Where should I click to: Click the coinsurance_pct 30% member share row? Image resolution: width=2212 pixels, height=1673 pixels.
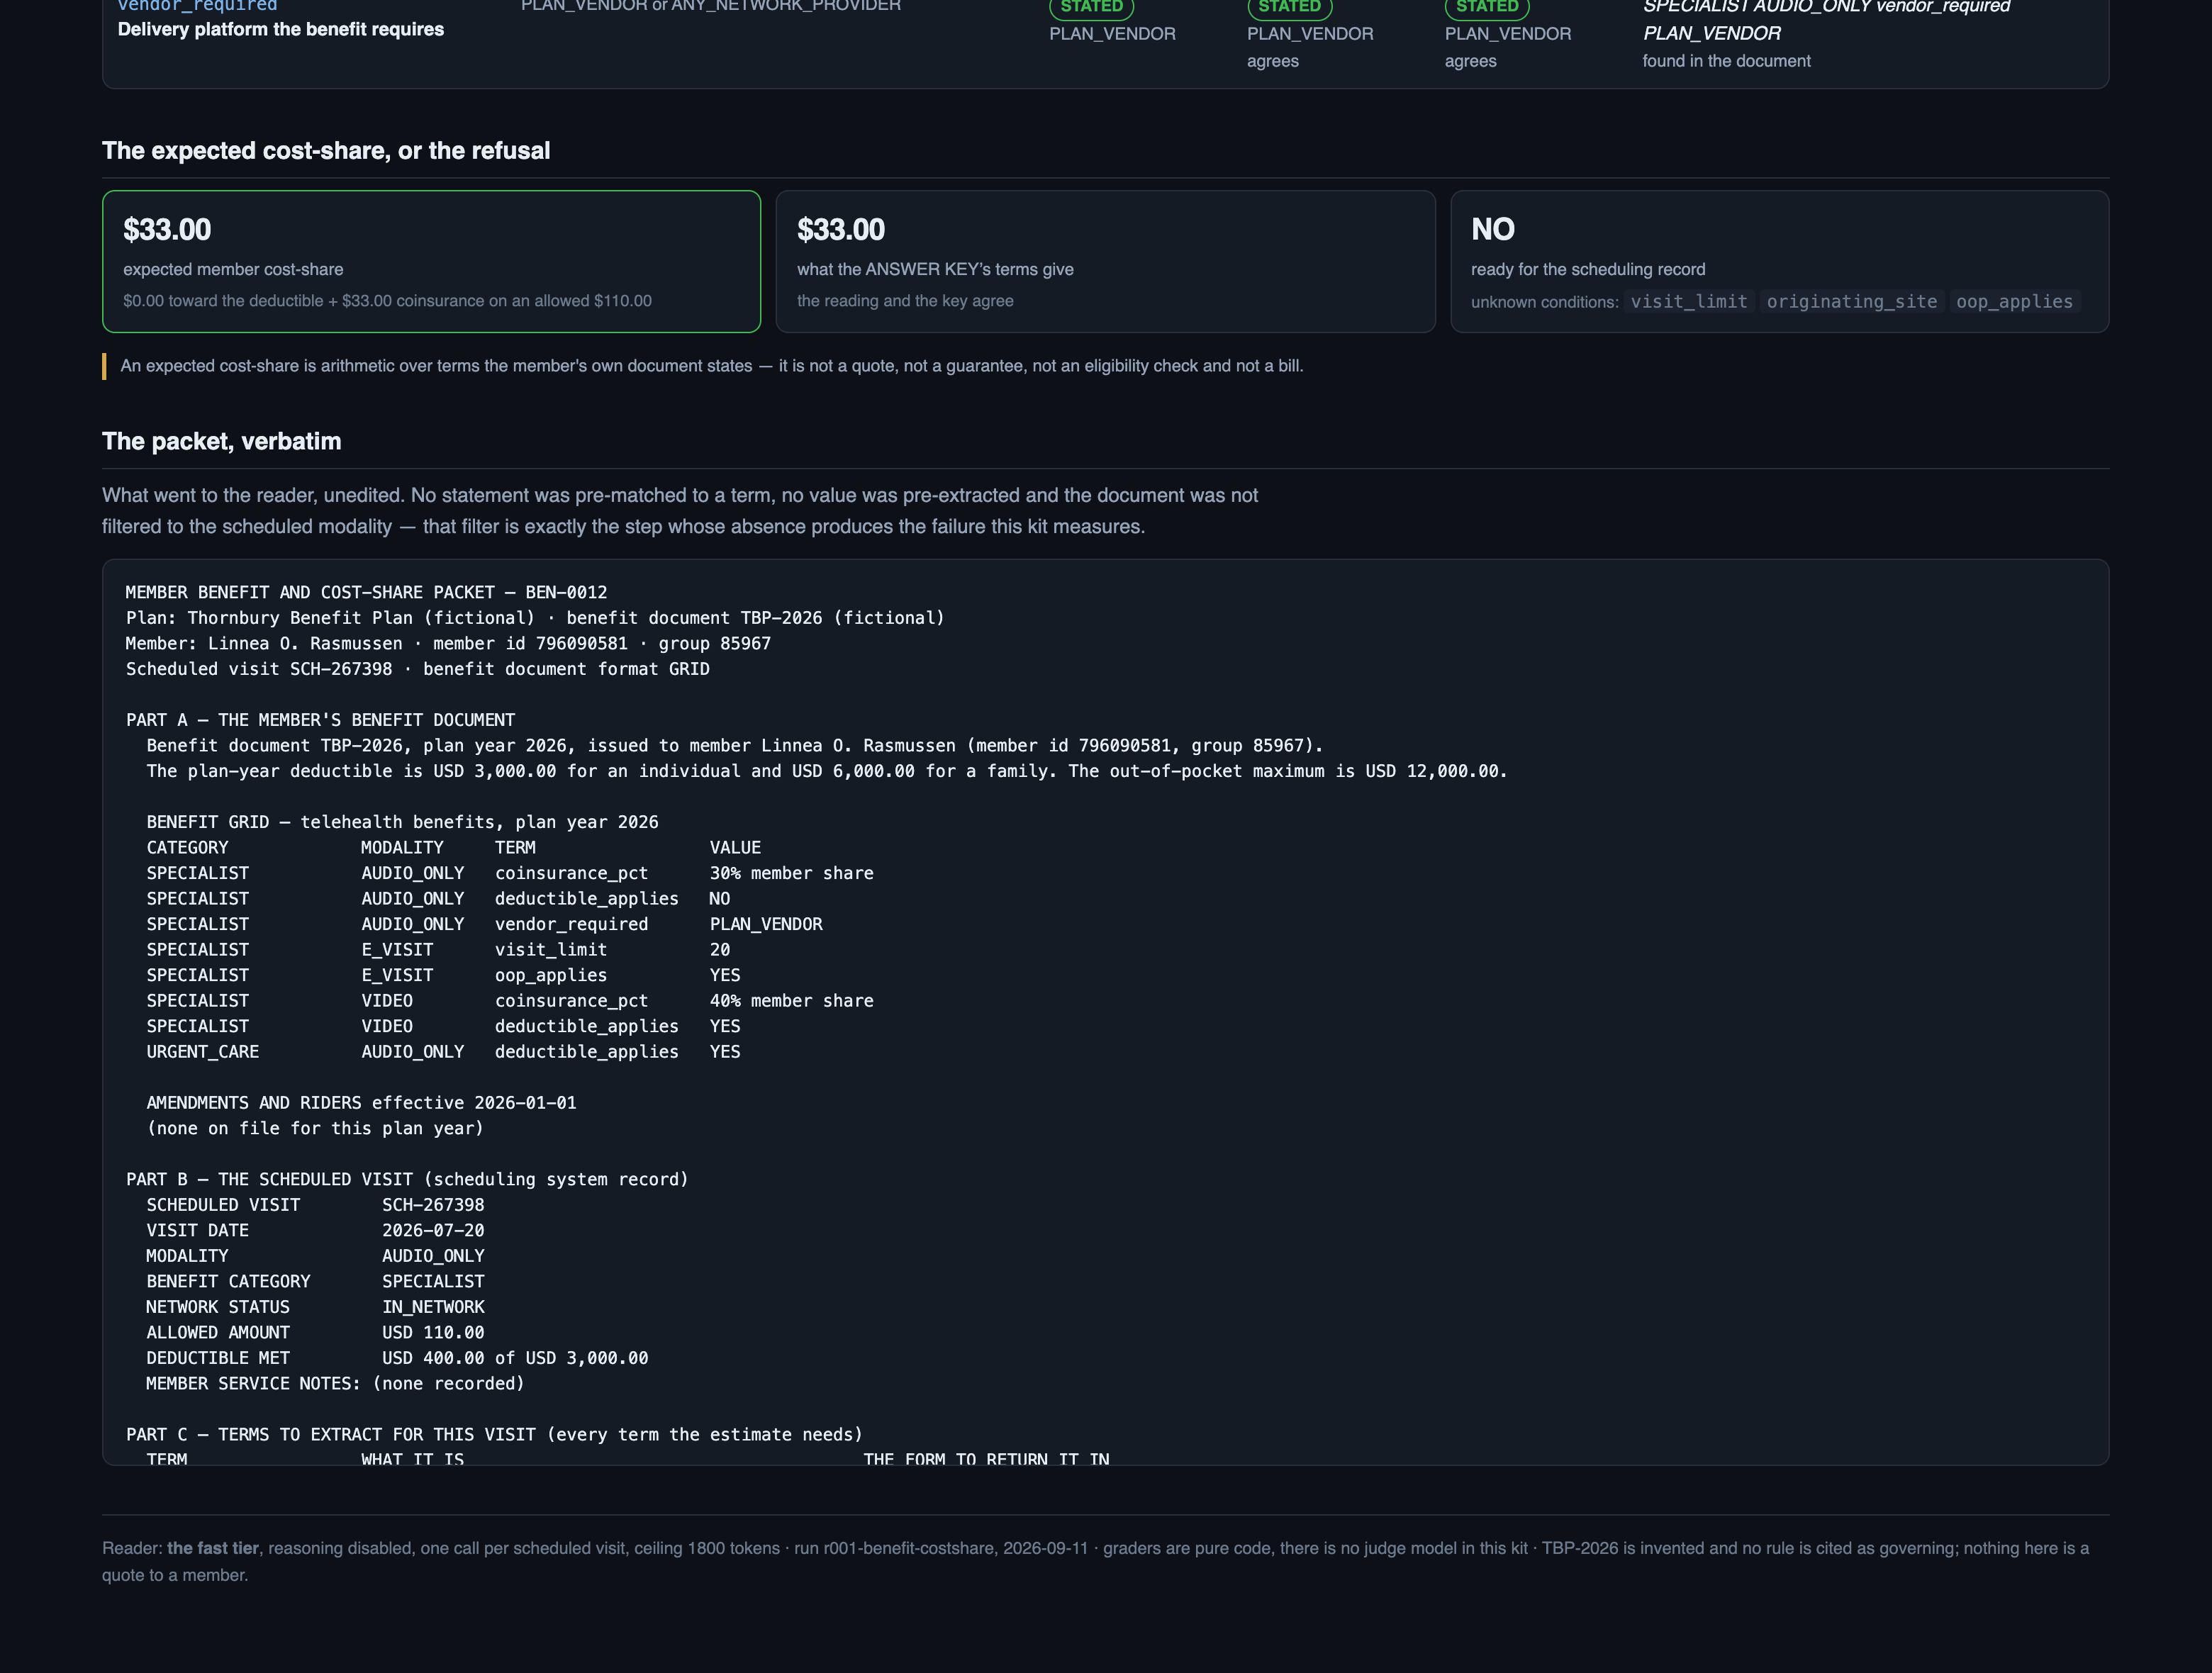pos(510,873)
